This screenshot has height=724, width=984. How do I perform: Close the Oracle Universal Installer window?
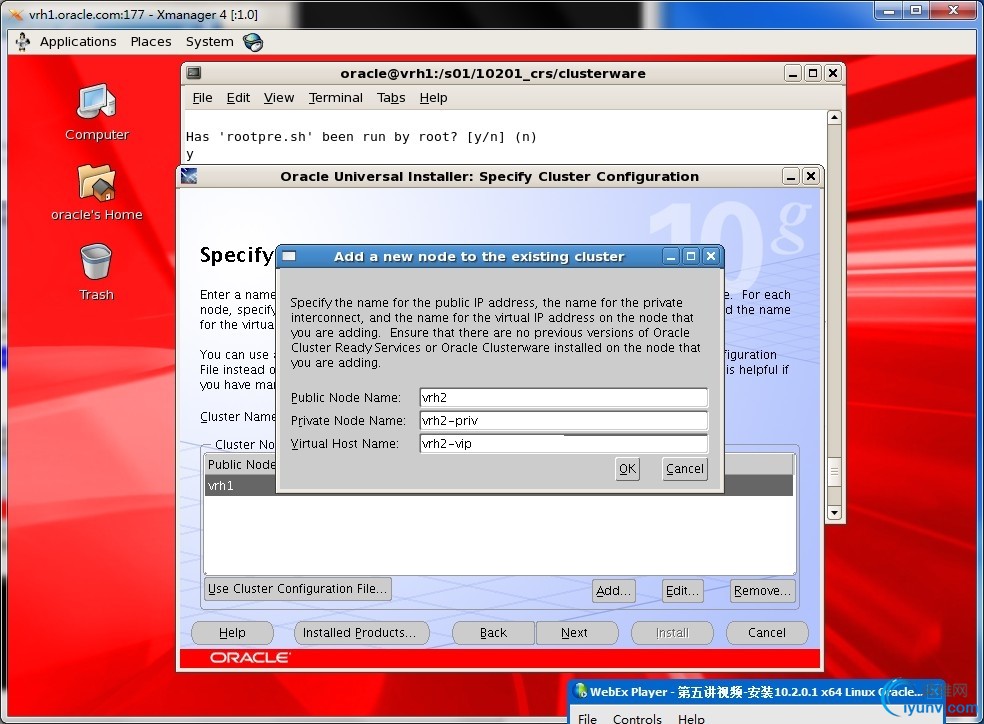click(x=811, y=176)
